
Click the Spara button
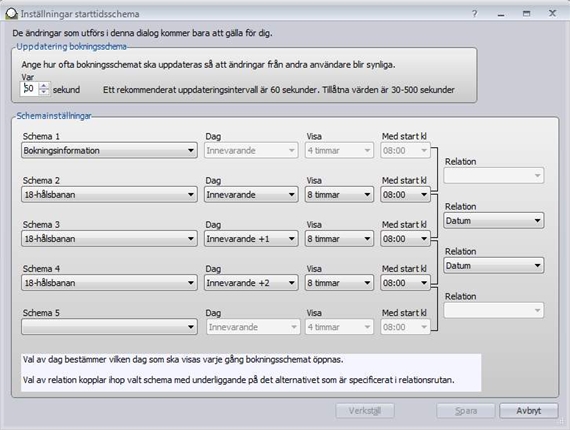(466, 411)
